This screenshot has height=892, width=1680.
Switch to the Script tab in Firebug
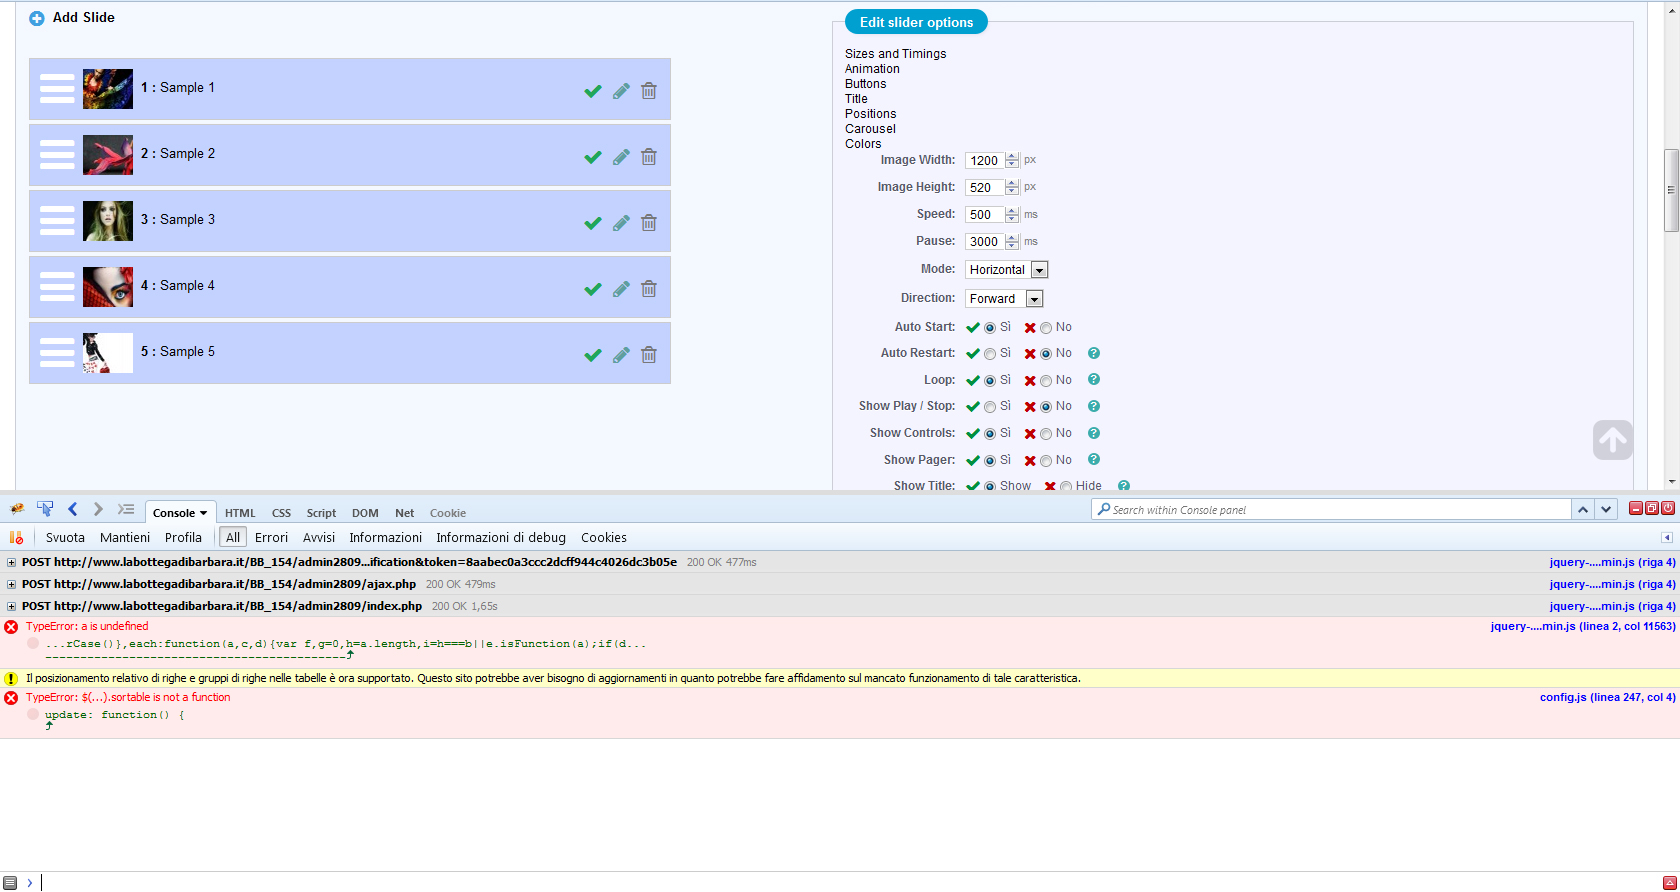[x=321, y=513]
